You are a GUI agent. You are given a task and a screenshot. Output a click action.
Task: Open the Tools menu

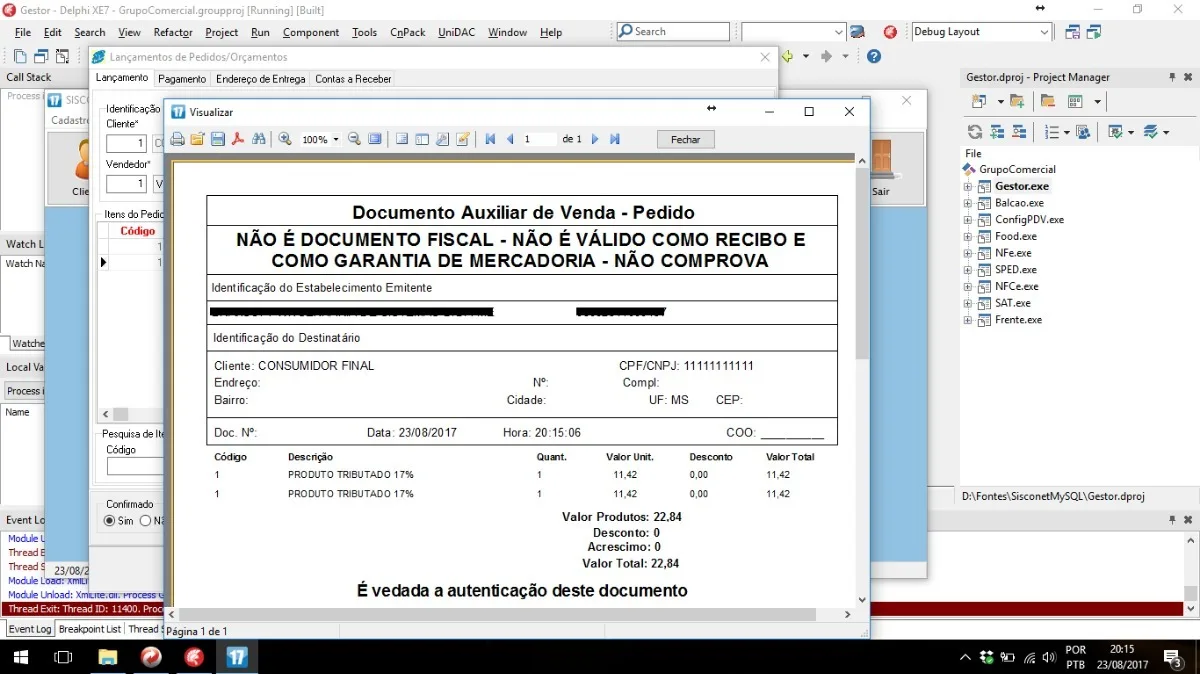[364, 32]
